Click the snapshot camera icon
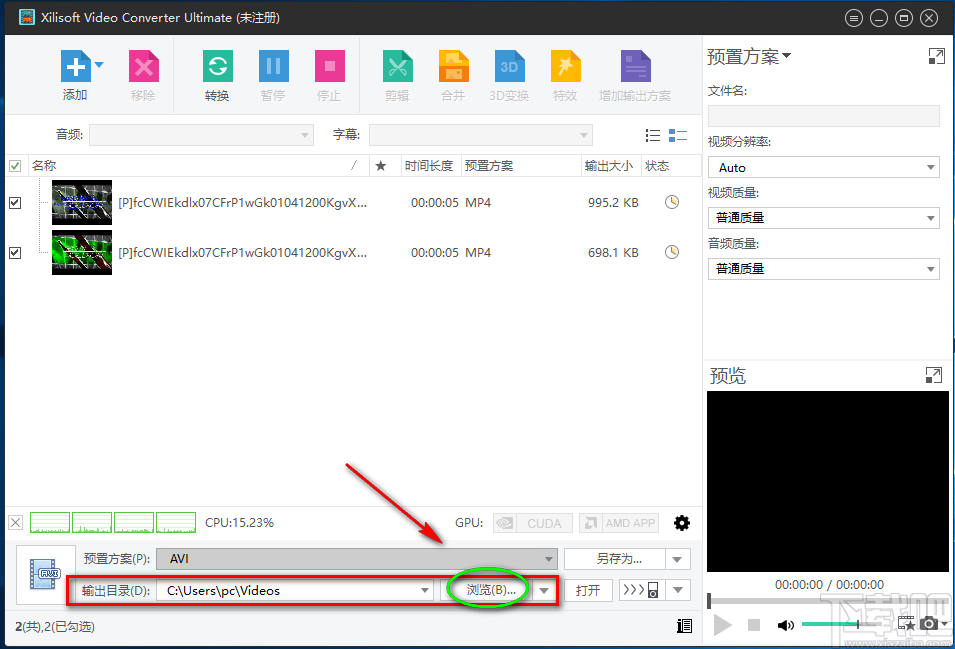This screenshot has height=649, width=955. pos(929,623)
